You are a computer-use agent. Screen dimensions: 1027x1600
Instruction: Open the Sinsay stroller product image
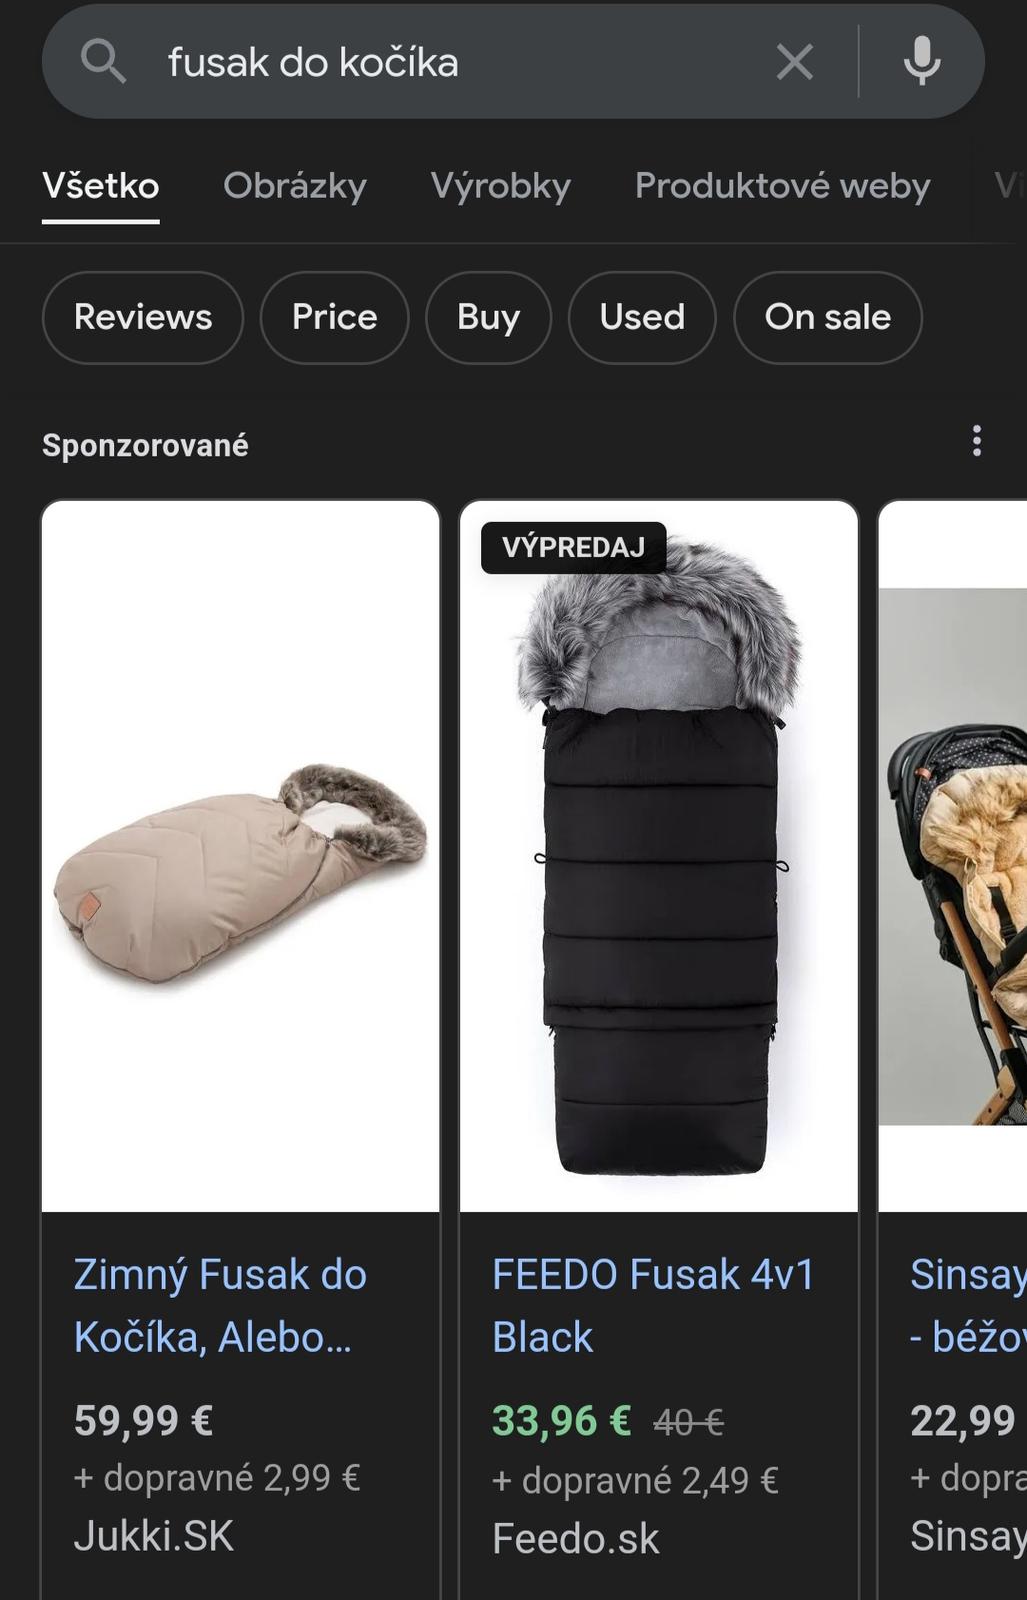(953, 856)
